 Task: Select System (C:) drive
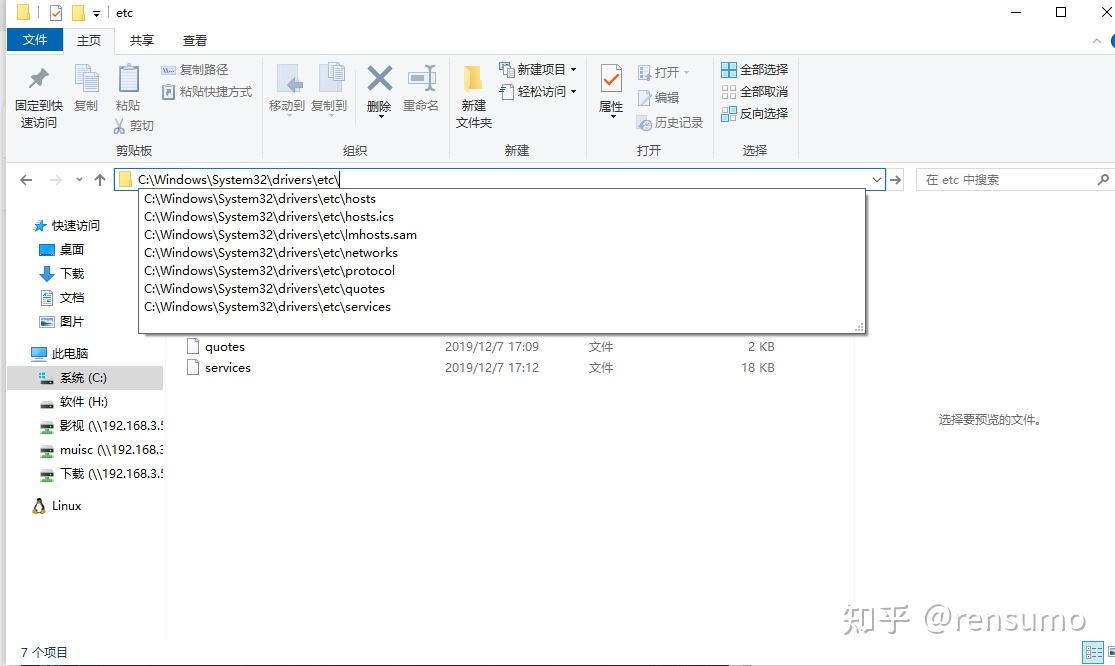(85, 377)
